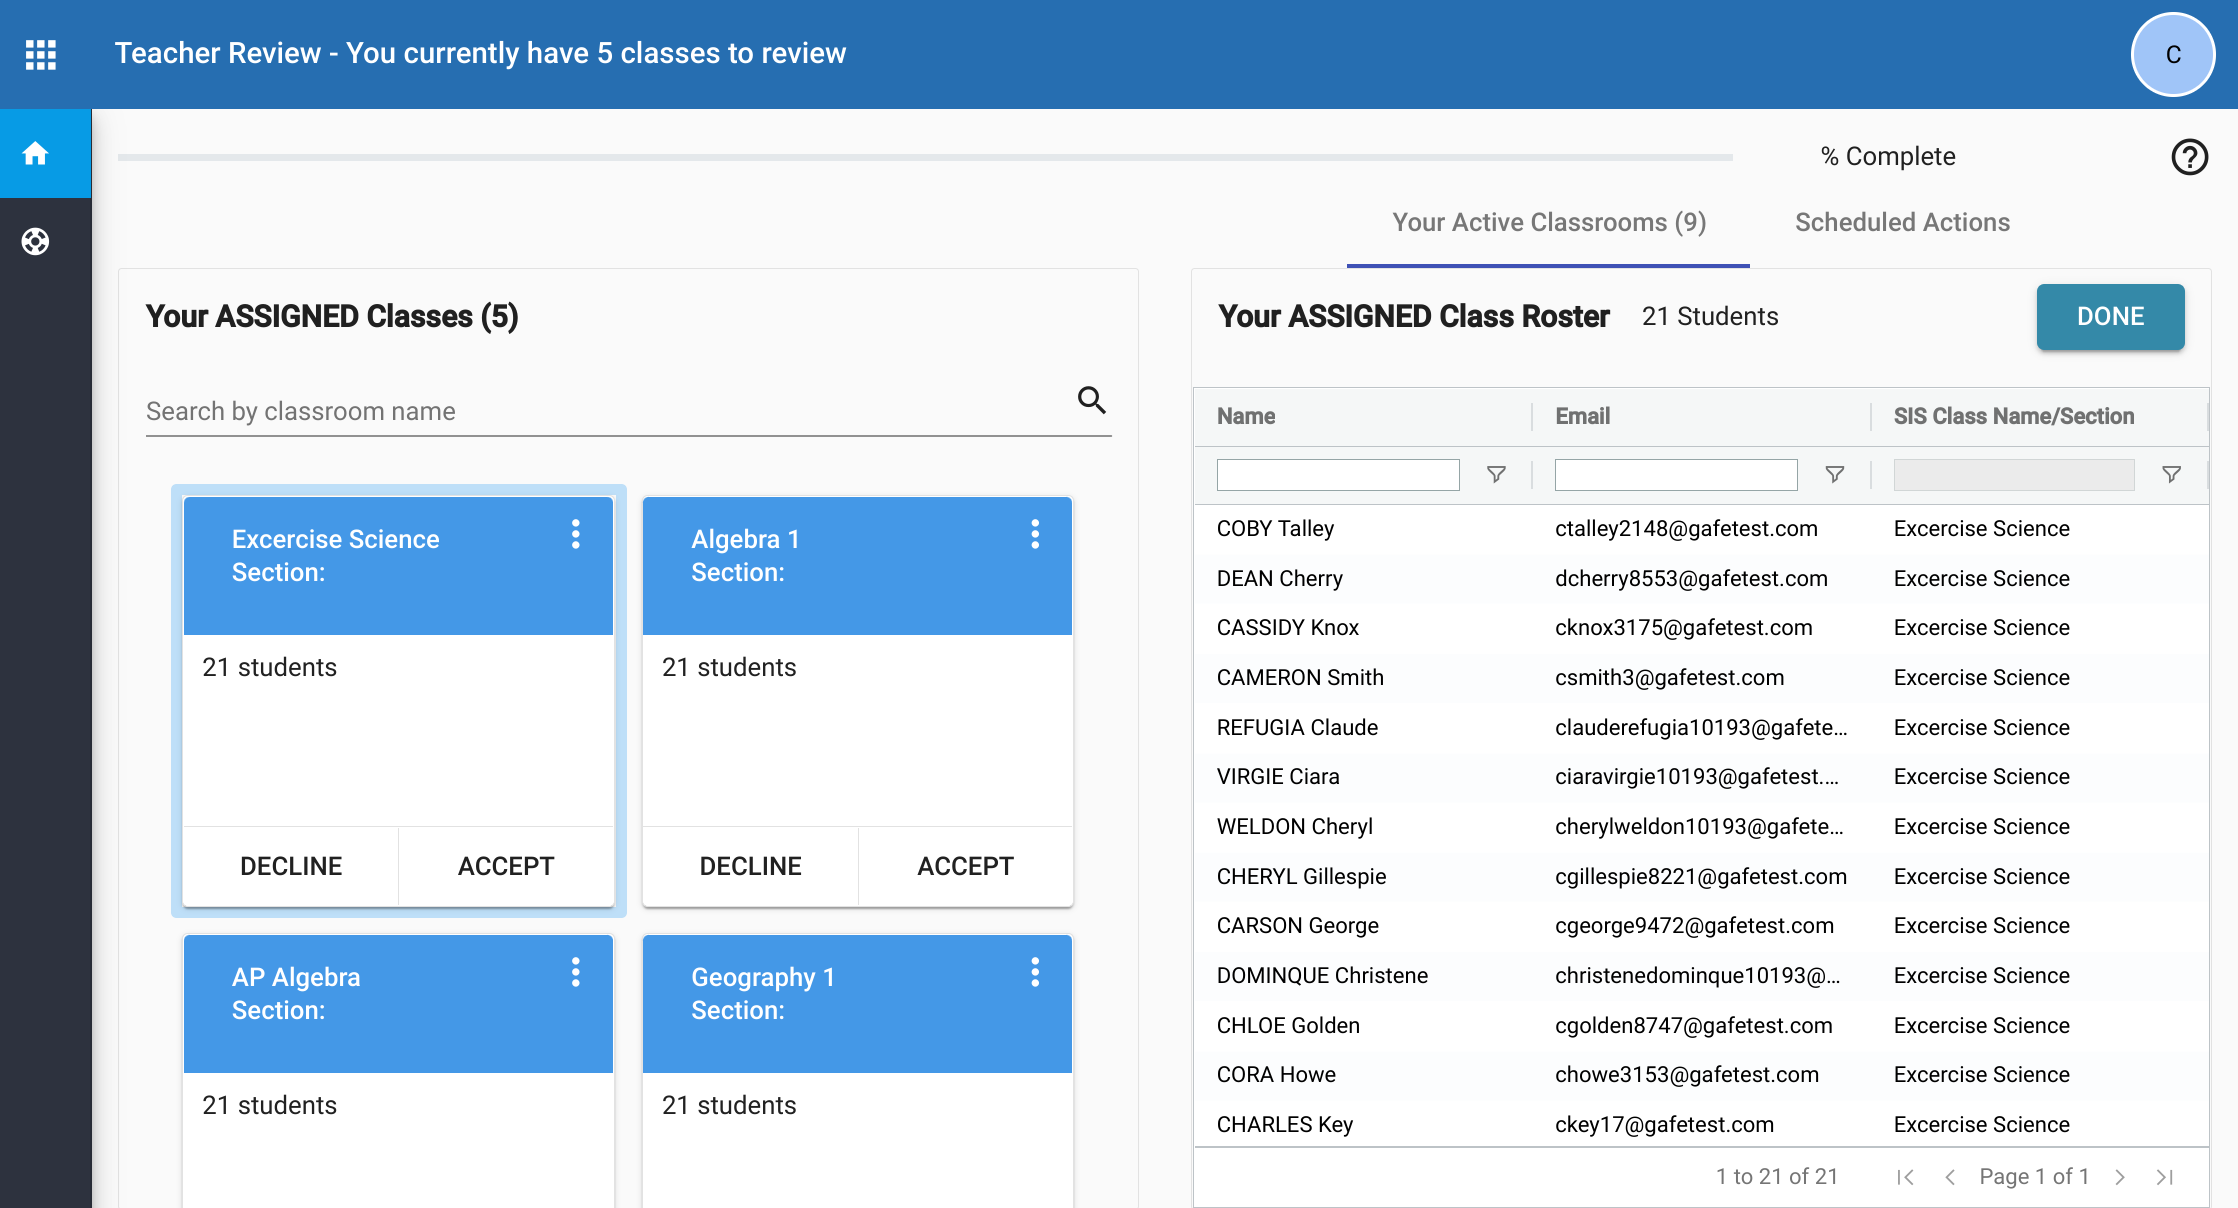Open the user avatar C
This screenshot has width=2238, height=1208.
pyautogui.click(x=2172, y=54)
